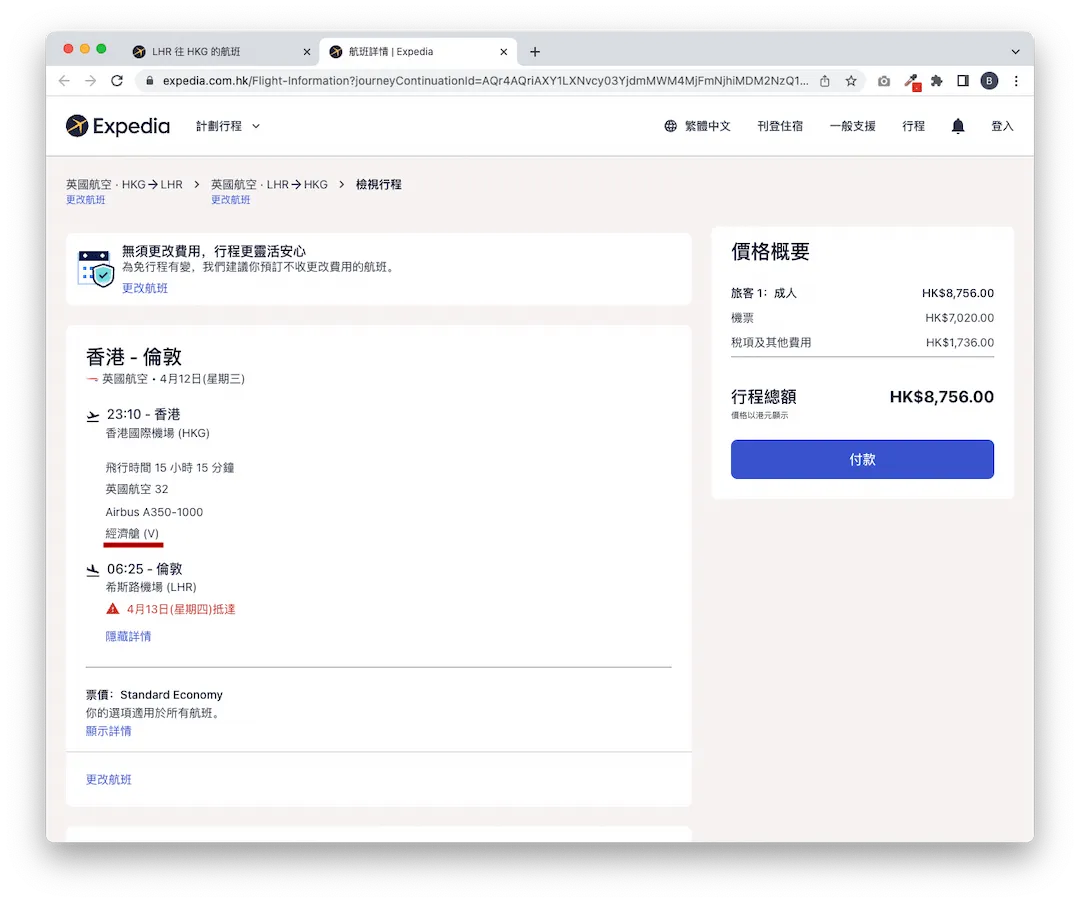
Task: Click the browser back arrow
Action: coord(64,81)
